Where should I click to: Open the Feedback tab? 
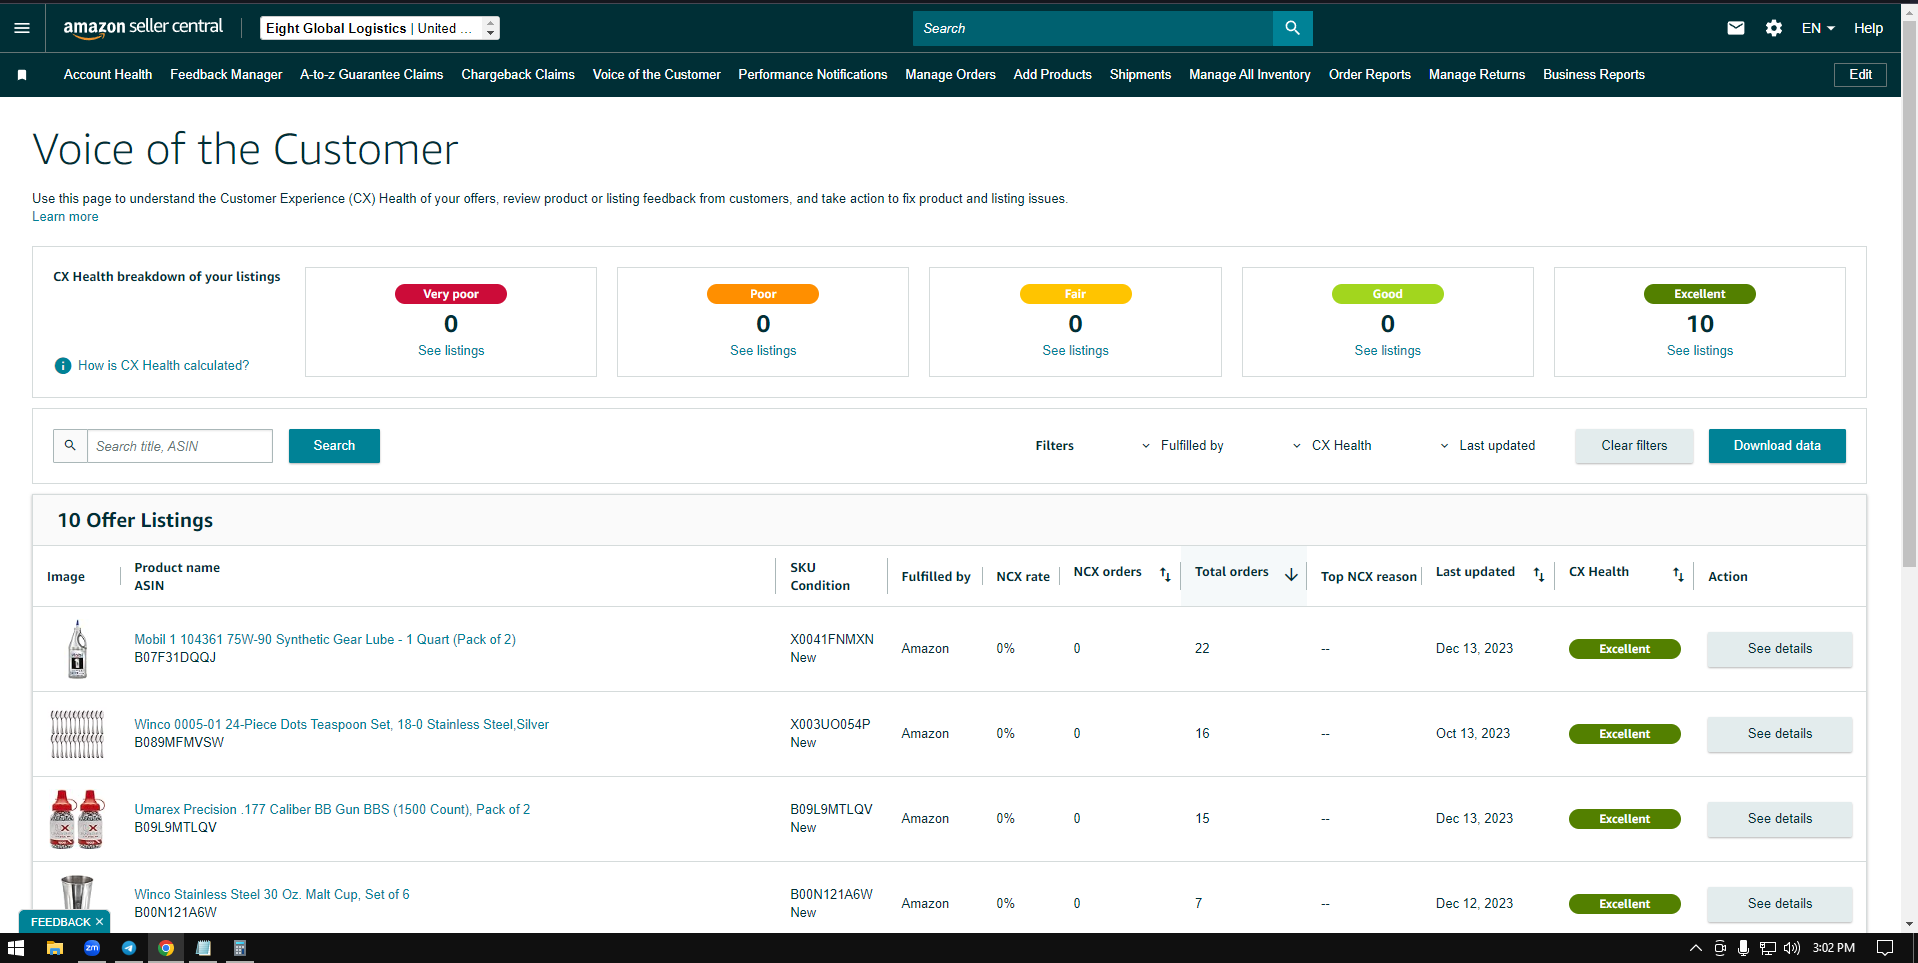click(x=61, y=922)
